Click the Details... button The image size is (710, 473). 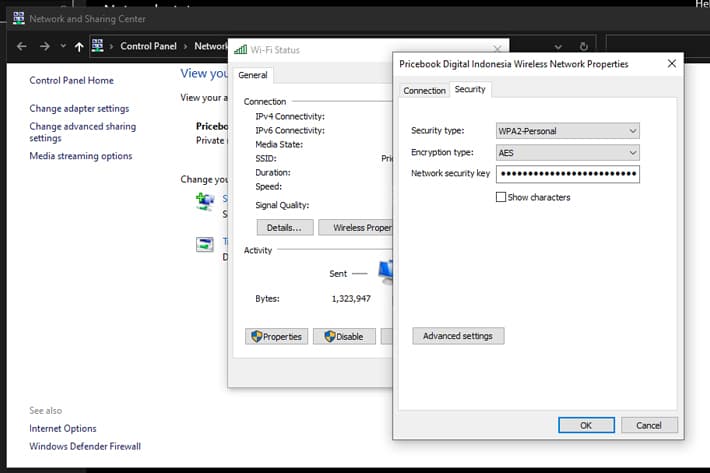pyautogui.click(x=285, y=227)
